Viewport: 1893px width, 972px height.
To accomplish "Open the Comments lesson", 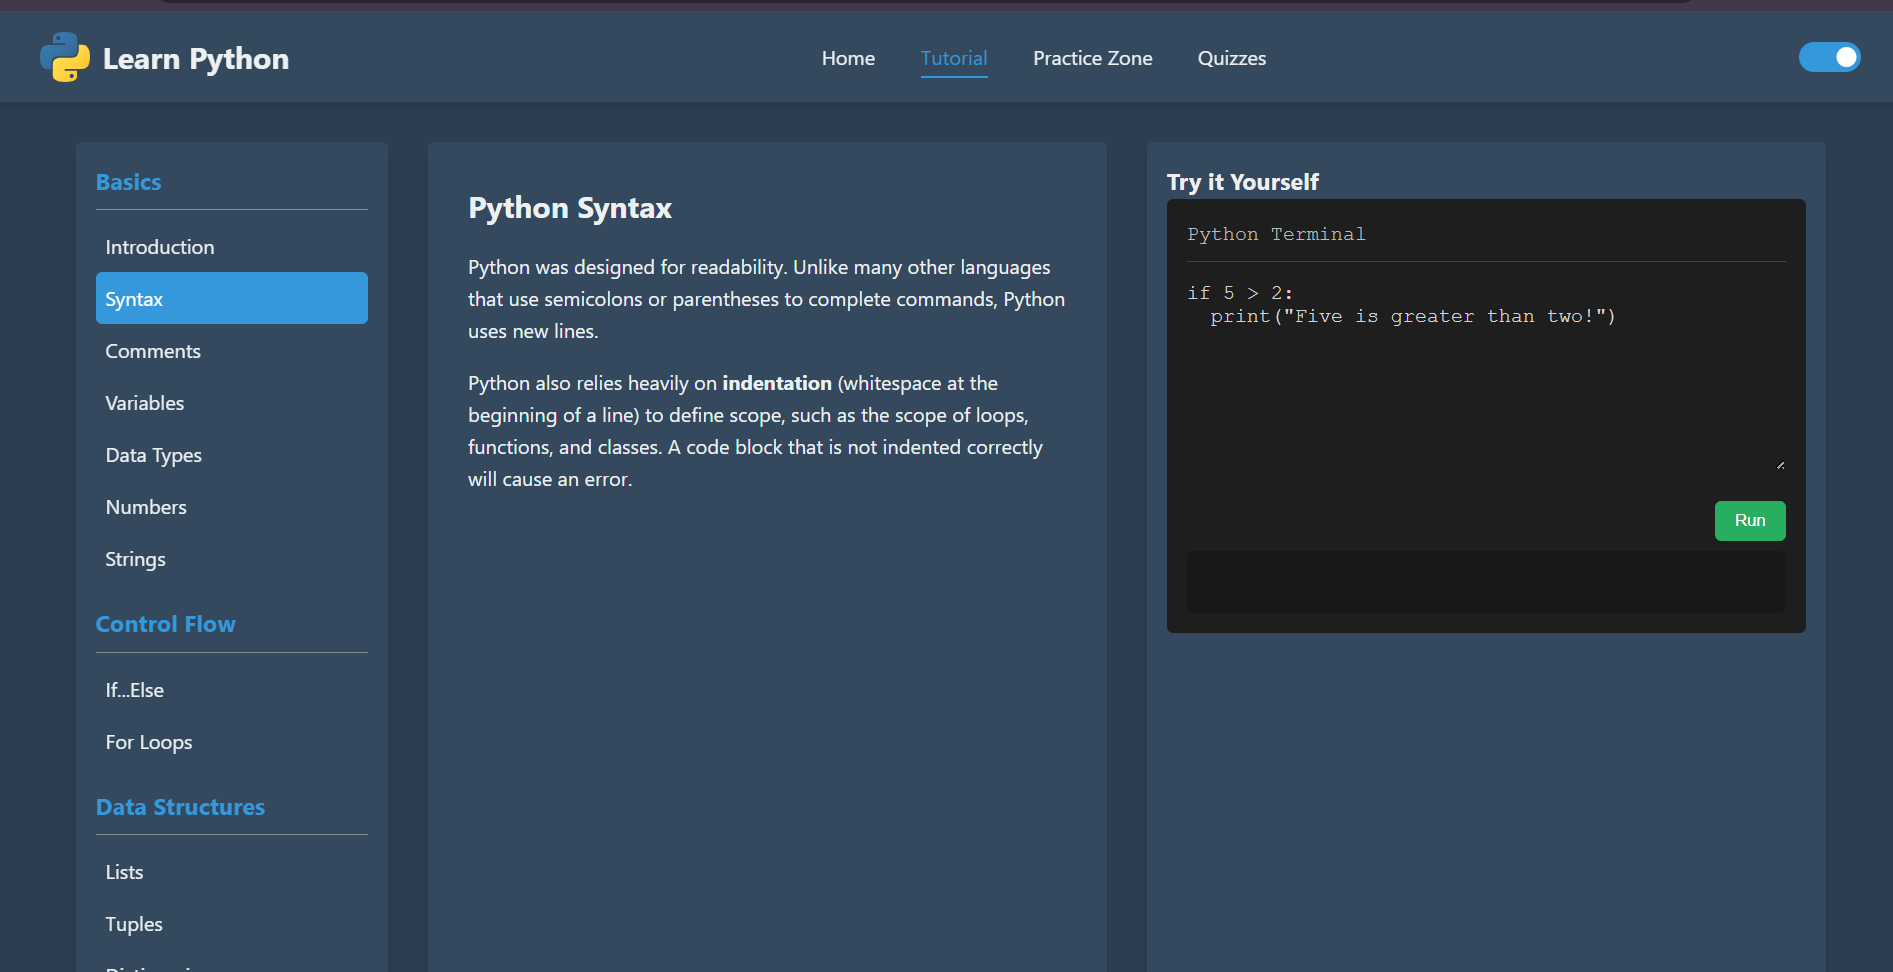I will pos(232,351).
